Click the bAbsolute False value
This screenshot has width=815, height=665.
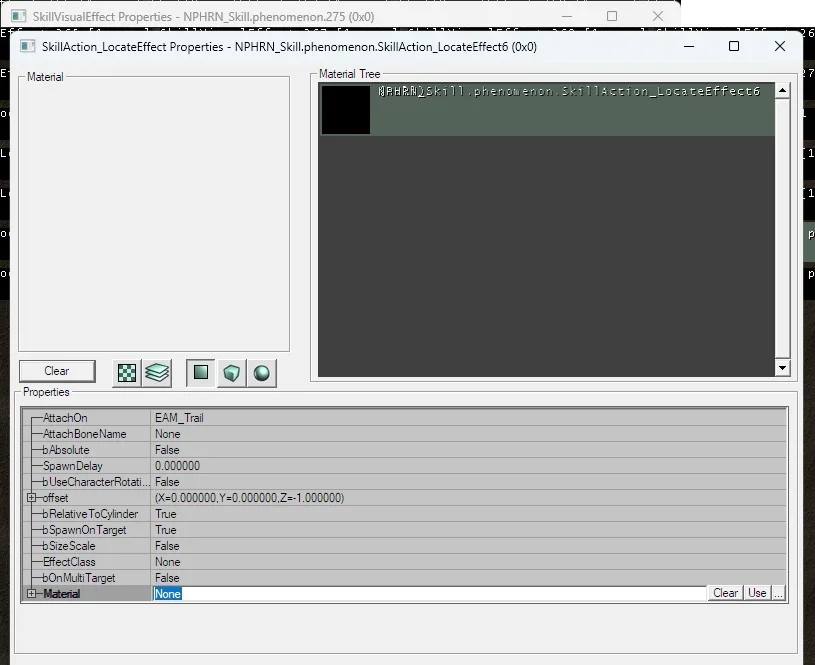[x=167, y=450]
